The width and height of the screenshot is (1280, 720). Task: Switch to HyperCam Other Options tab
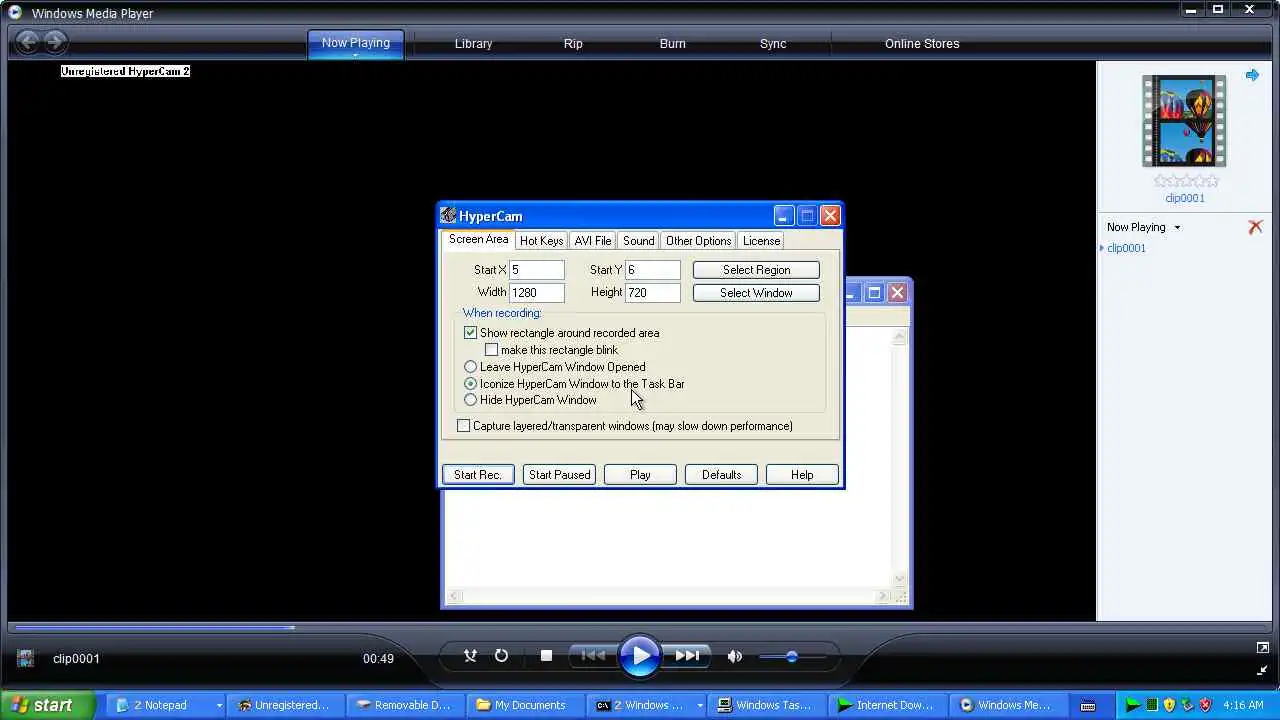click(698, 241)
